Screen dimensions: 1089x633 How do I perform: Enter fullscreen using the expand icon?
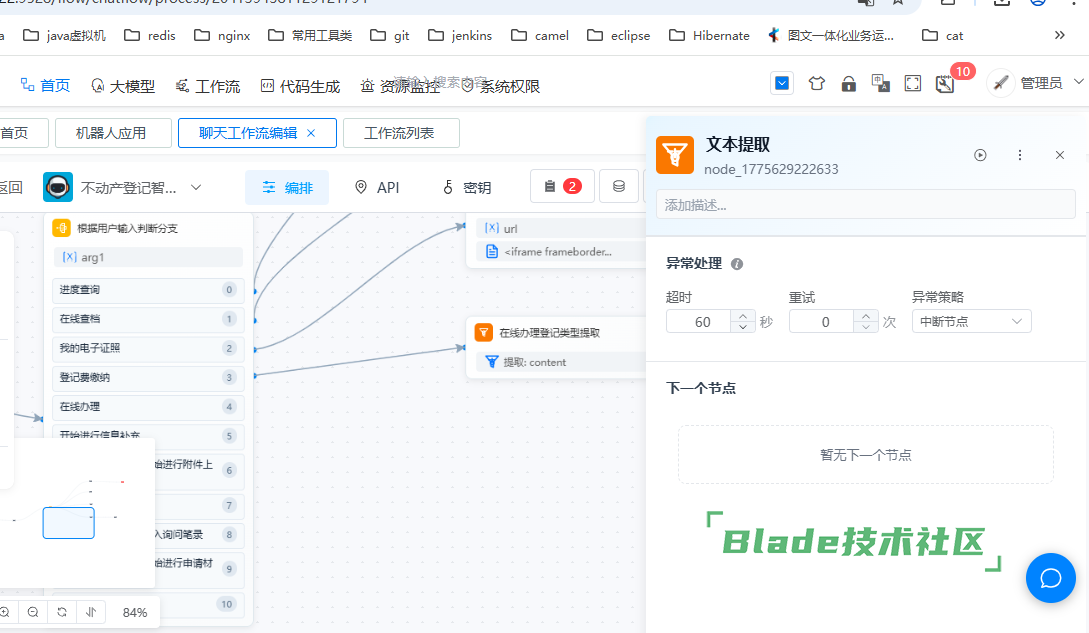(x=912, y=84)
